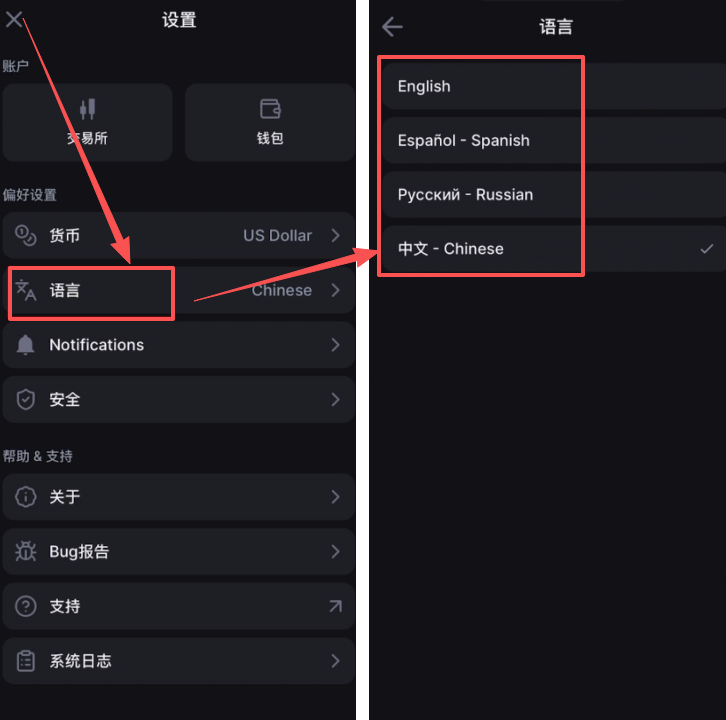Select English language option

(x=554, y=87)
